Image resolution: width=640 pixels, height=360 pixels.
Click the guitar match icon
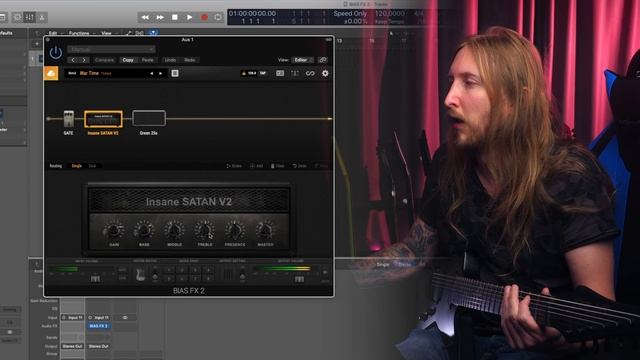[x=140, y=275]
